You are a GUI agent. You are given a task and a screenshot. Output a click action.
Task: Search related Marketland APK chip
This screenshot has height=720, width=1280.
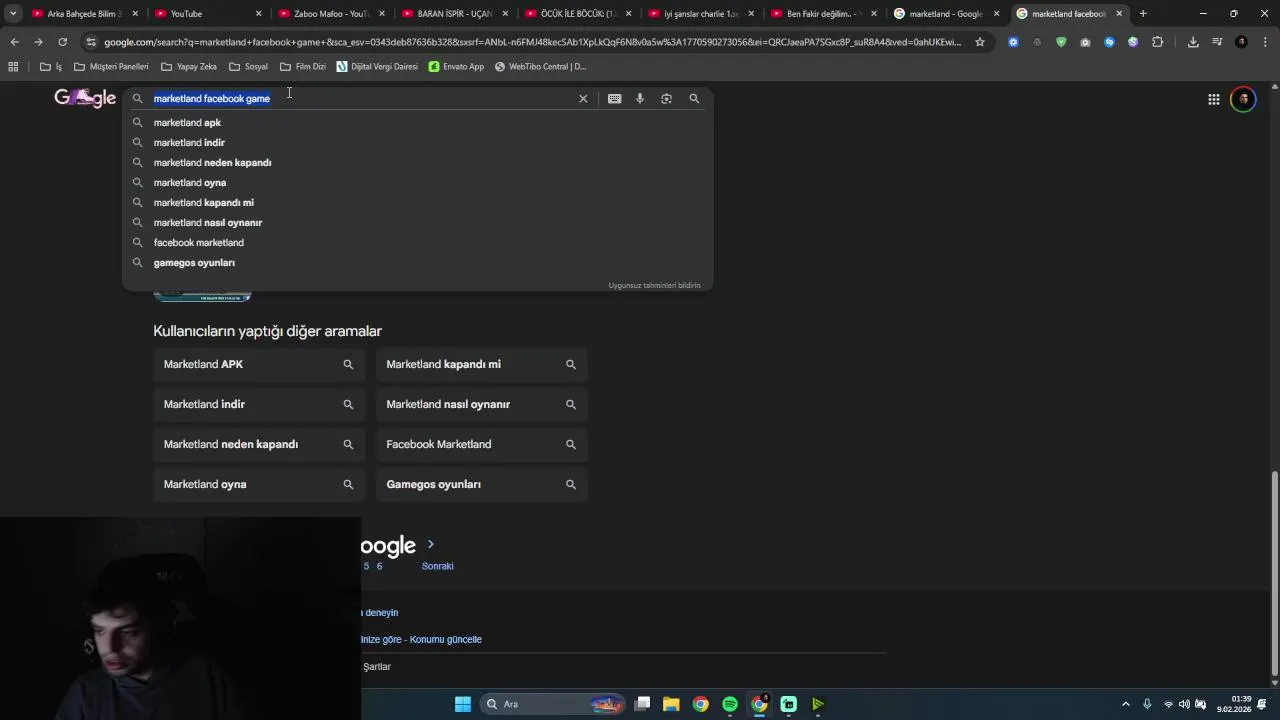(259, 365)
